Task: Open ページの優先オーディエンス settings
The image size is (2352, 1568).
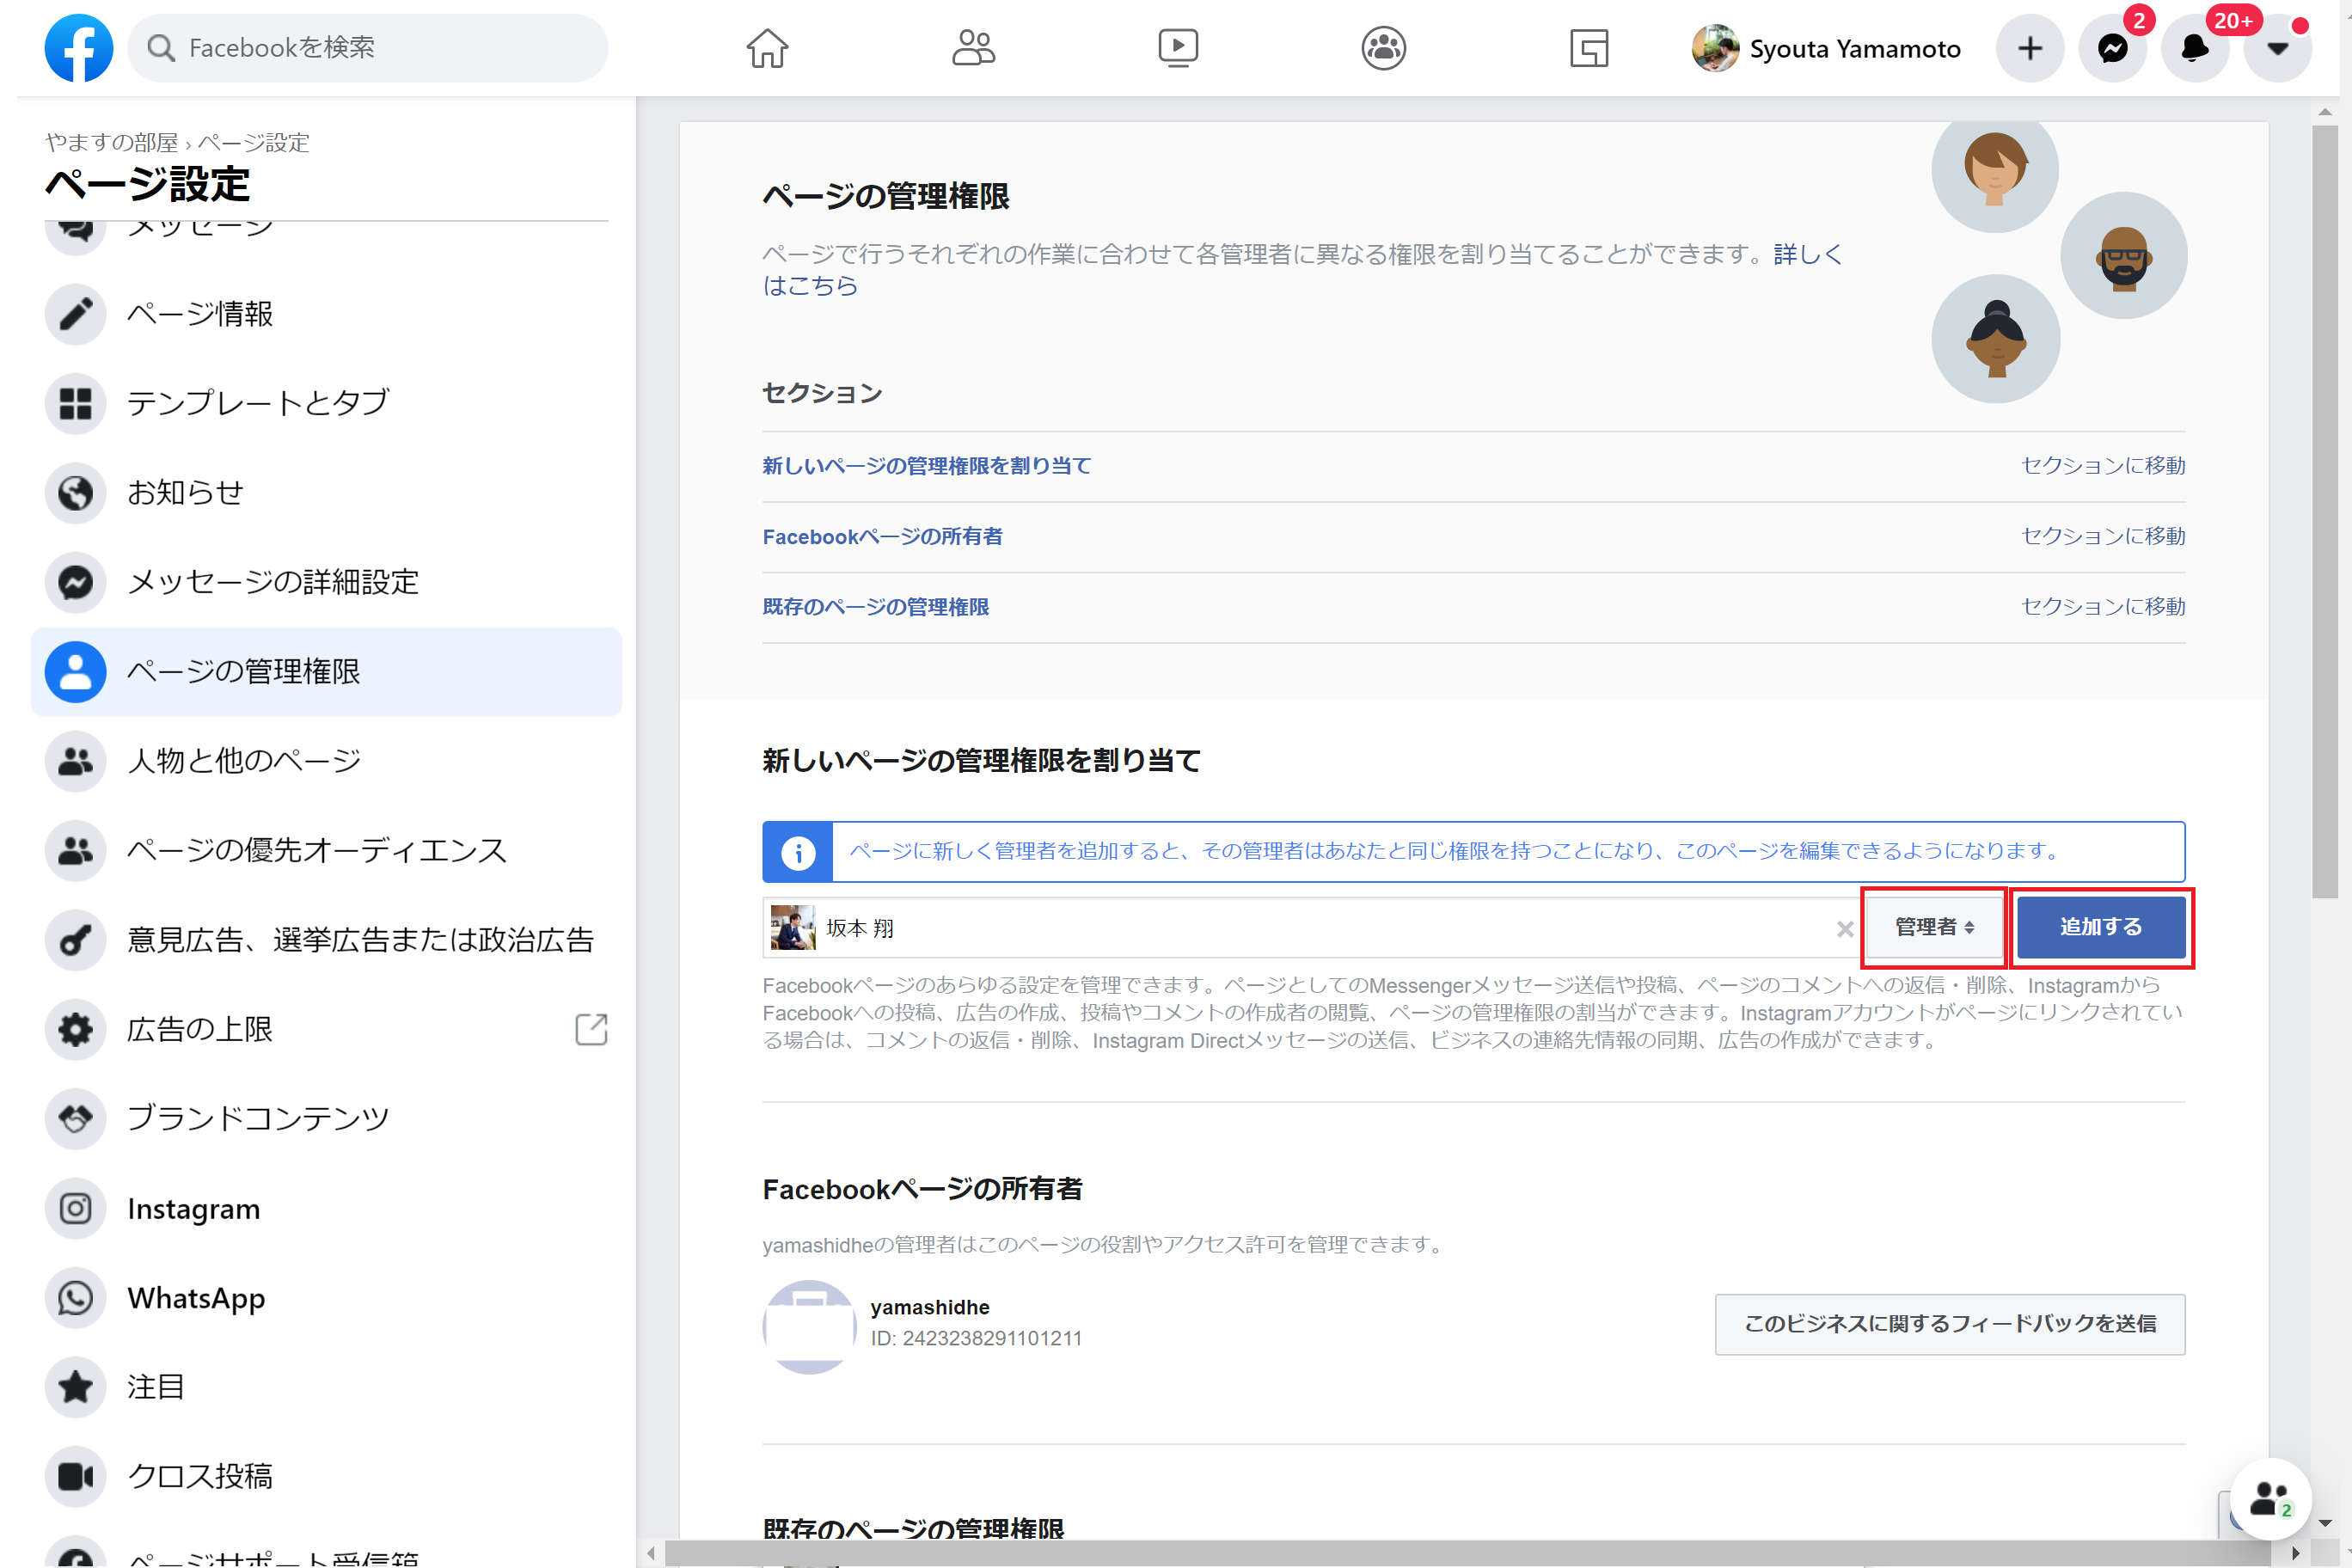Action: [x=326, y=850]
